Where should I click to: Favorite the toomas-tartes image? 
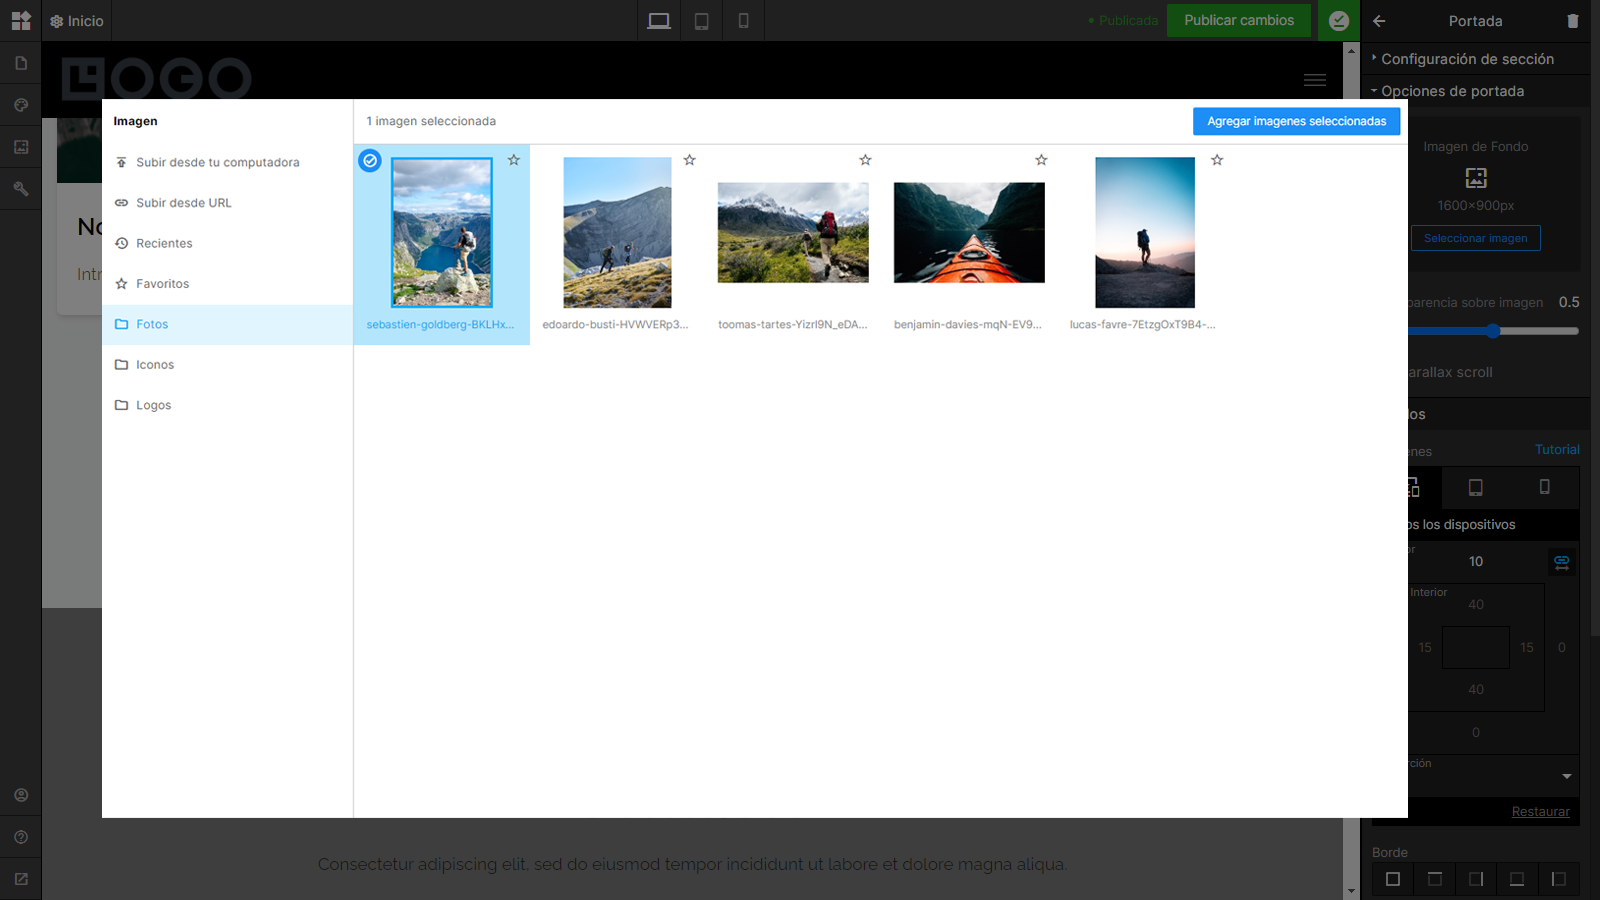pyautogui.click(x=866, y=160)
